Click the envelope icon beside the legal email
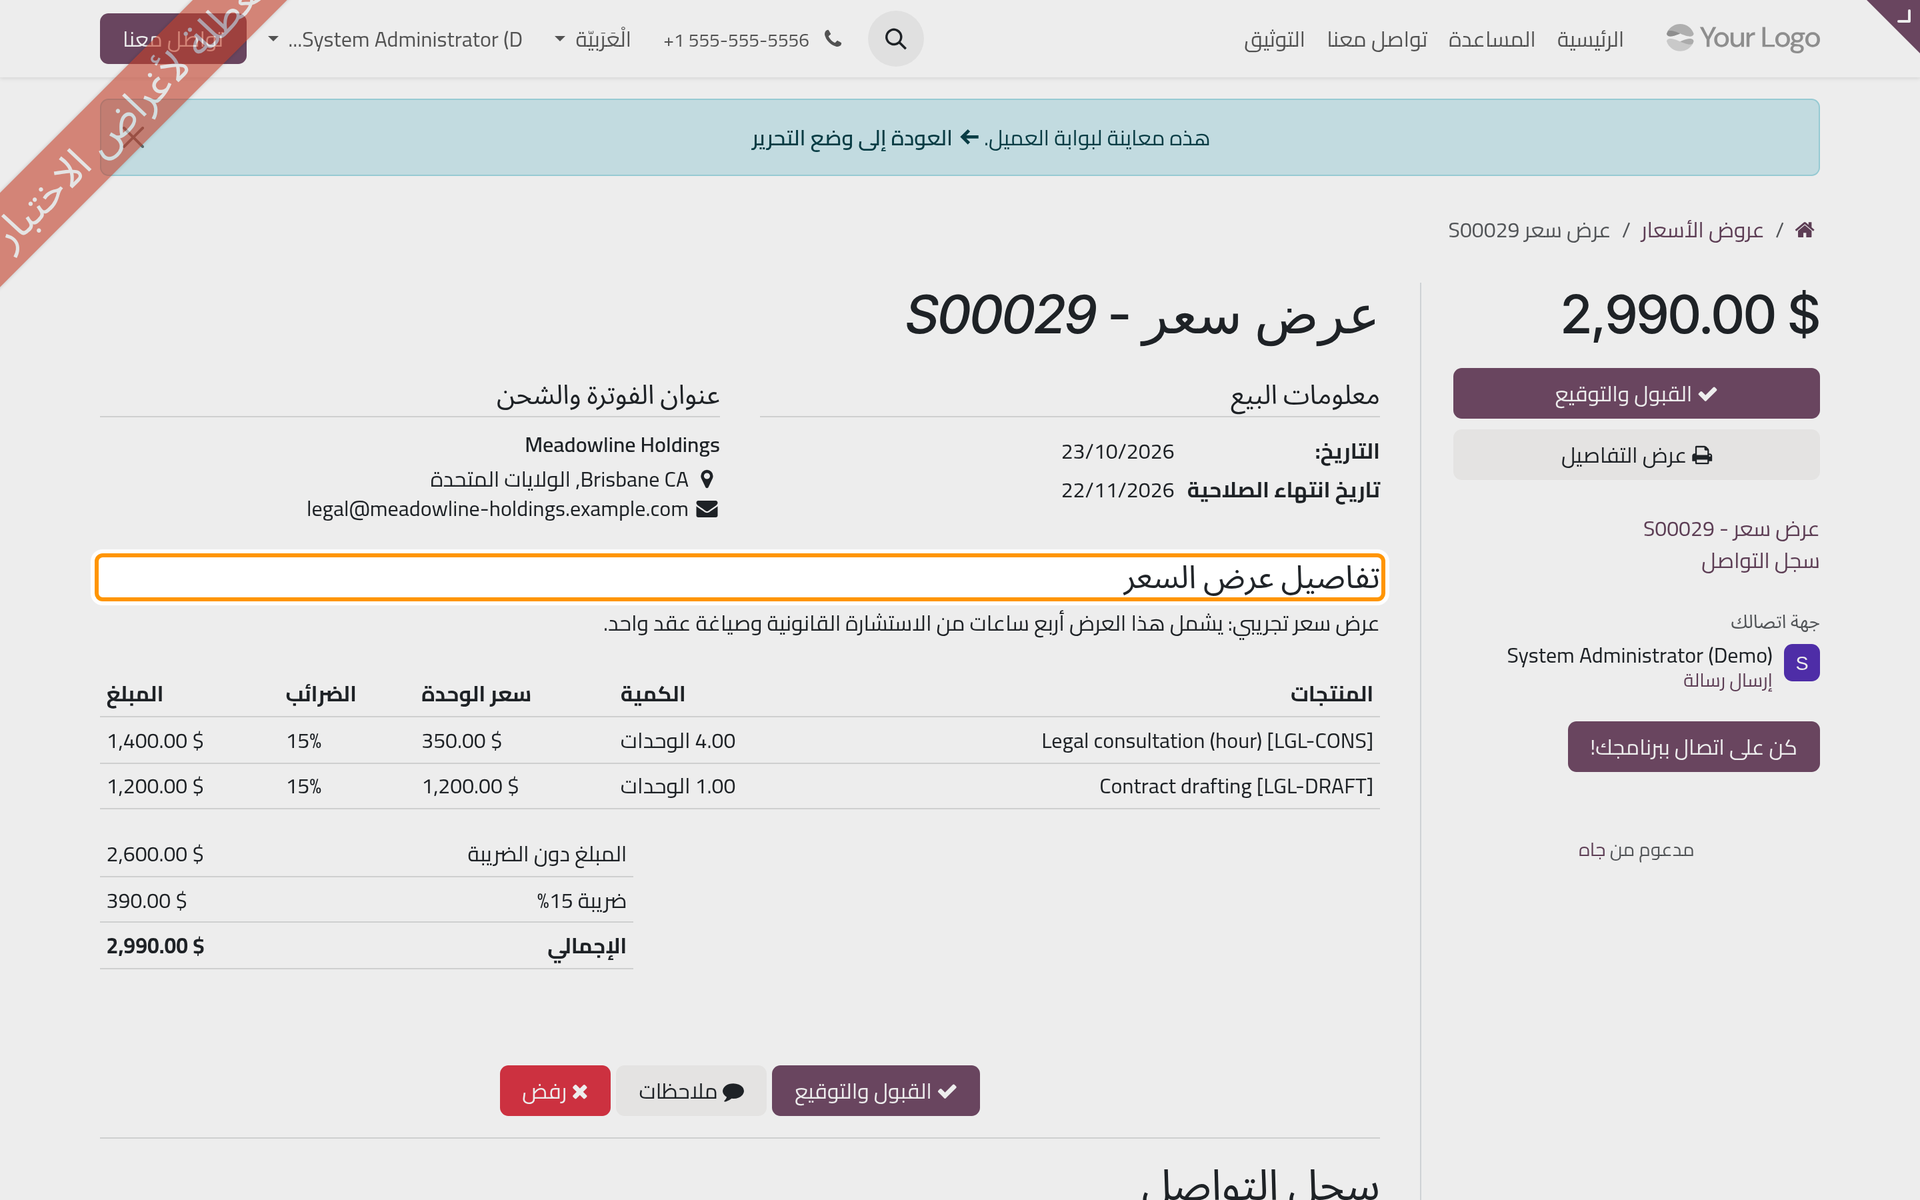 [x=707, y=509]
